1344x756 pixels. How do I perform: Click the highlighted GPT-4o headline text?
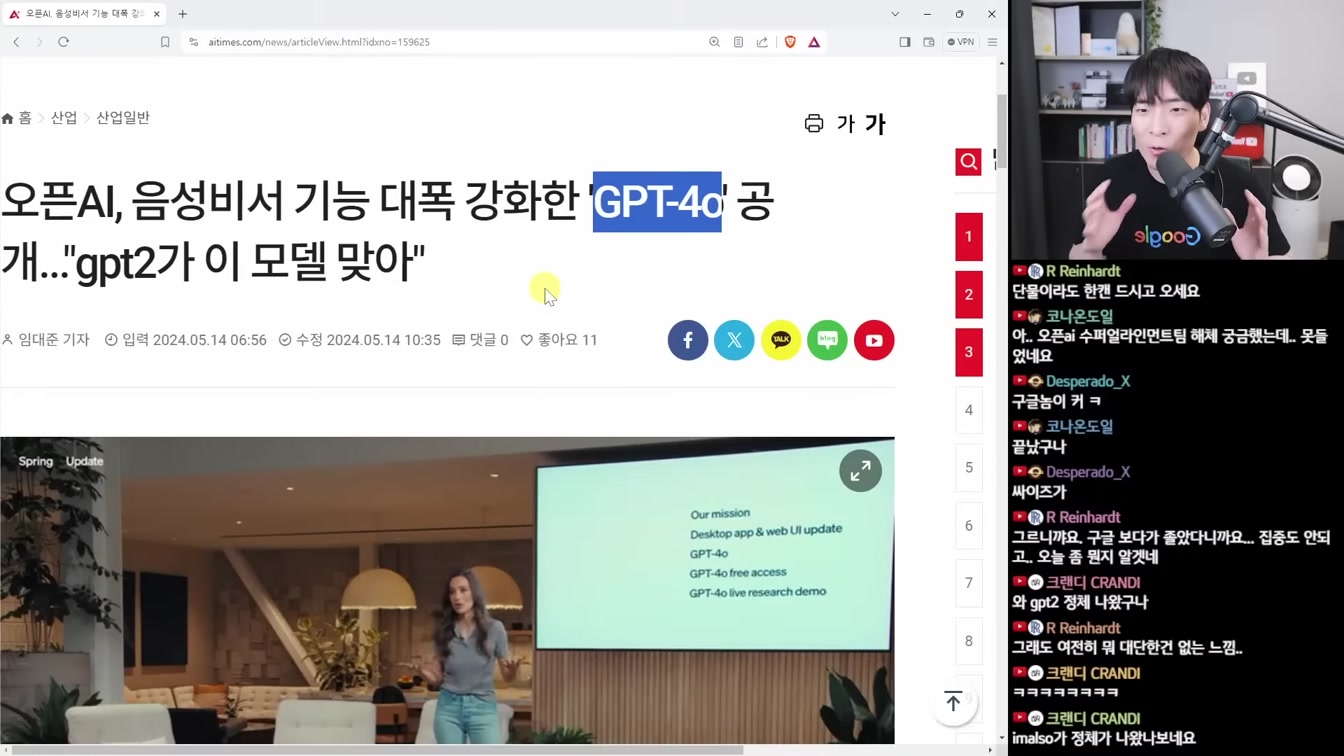click(x=657, y=202)
